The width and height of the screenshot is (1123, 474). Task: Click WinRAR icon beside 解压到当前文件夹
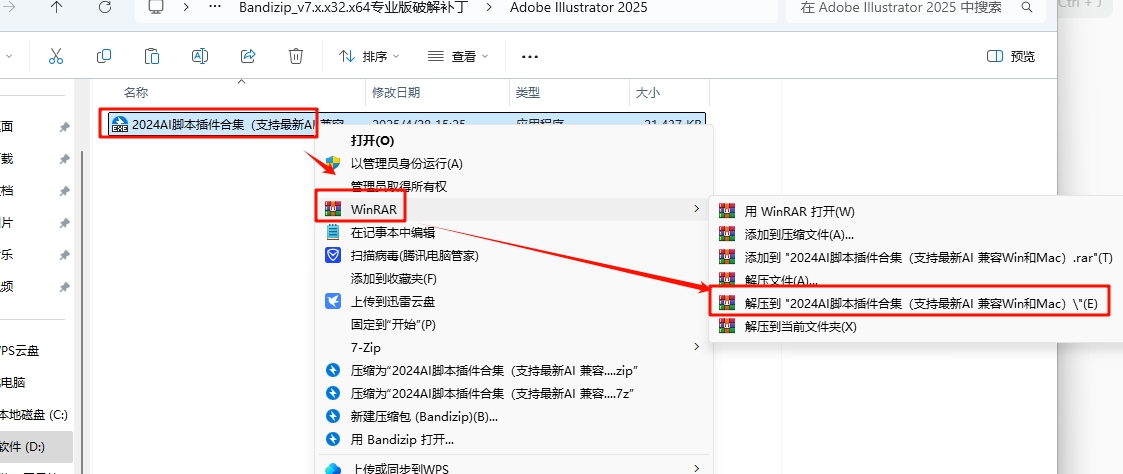pyautogui.click(x=727, y=327)
